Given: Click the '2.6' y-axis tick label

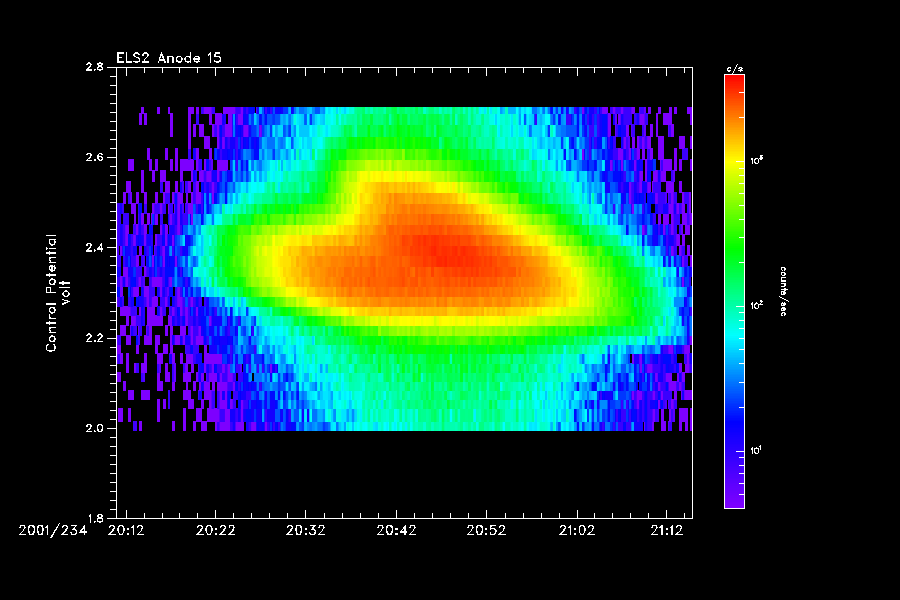Looking at the screenshot, I should pos(95,157).
